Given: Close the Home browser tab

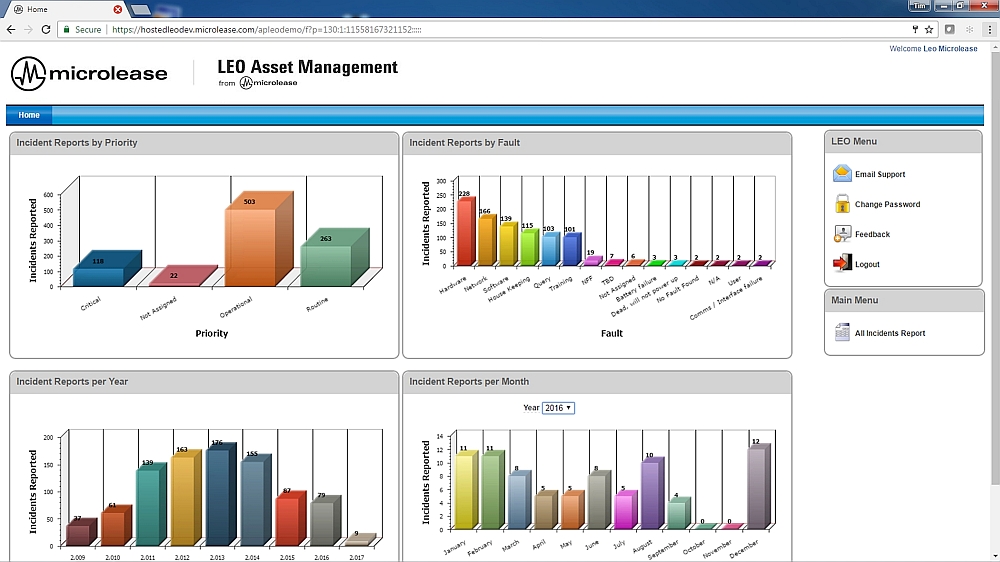Looking at the screenshot, I should pyautogui.click(x=119, y=9).
